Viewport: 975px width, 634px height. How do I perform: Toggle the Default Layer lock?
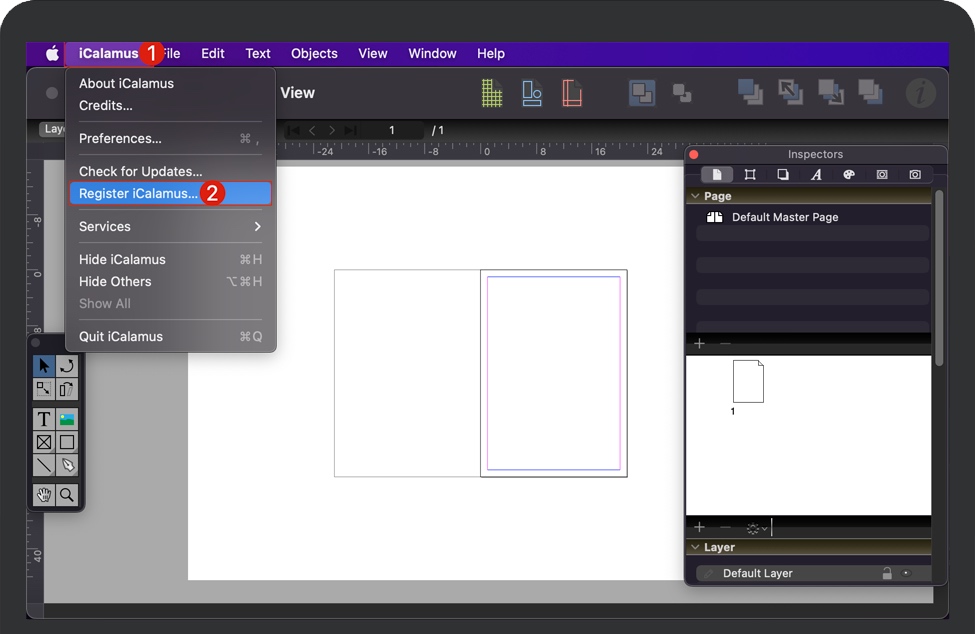887,573
